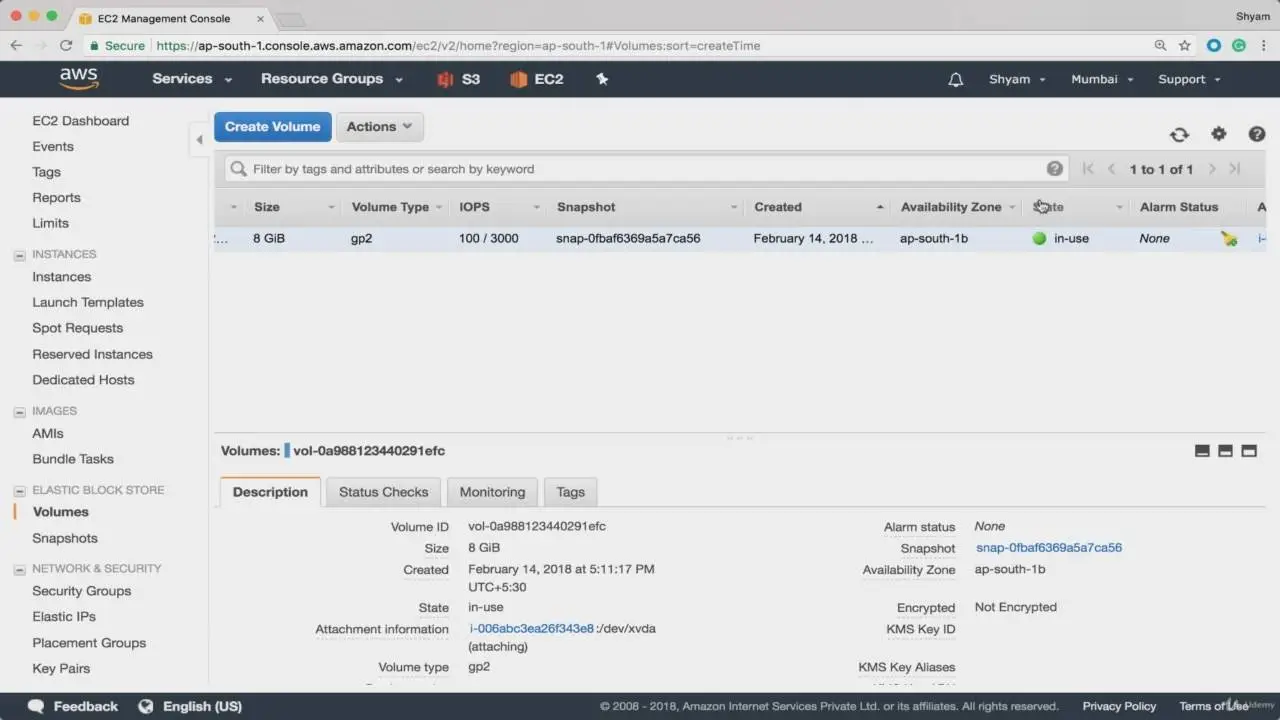Open the Shyam account dropdown
Viewport: 1280px width, 720px height.
pos(1017,79)
